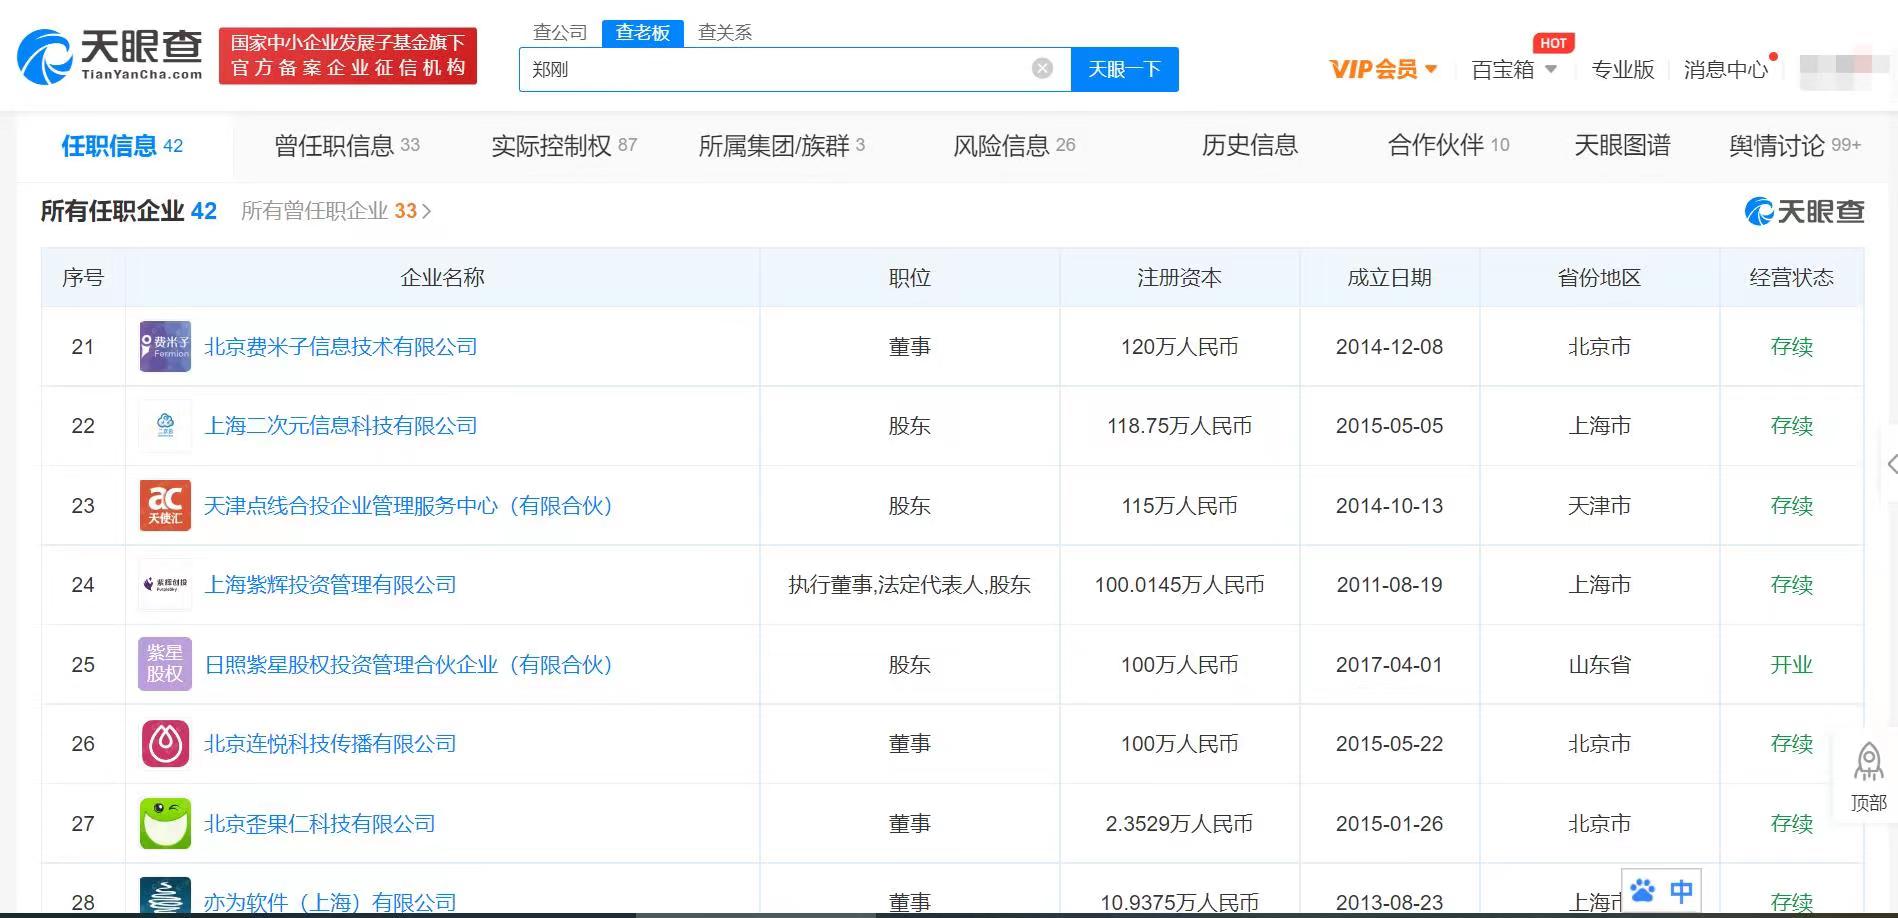Open the 北京费米子信息技术有限公司 logo thumbnail
This screenshot has height=918, width=1898.
point(165,347)
